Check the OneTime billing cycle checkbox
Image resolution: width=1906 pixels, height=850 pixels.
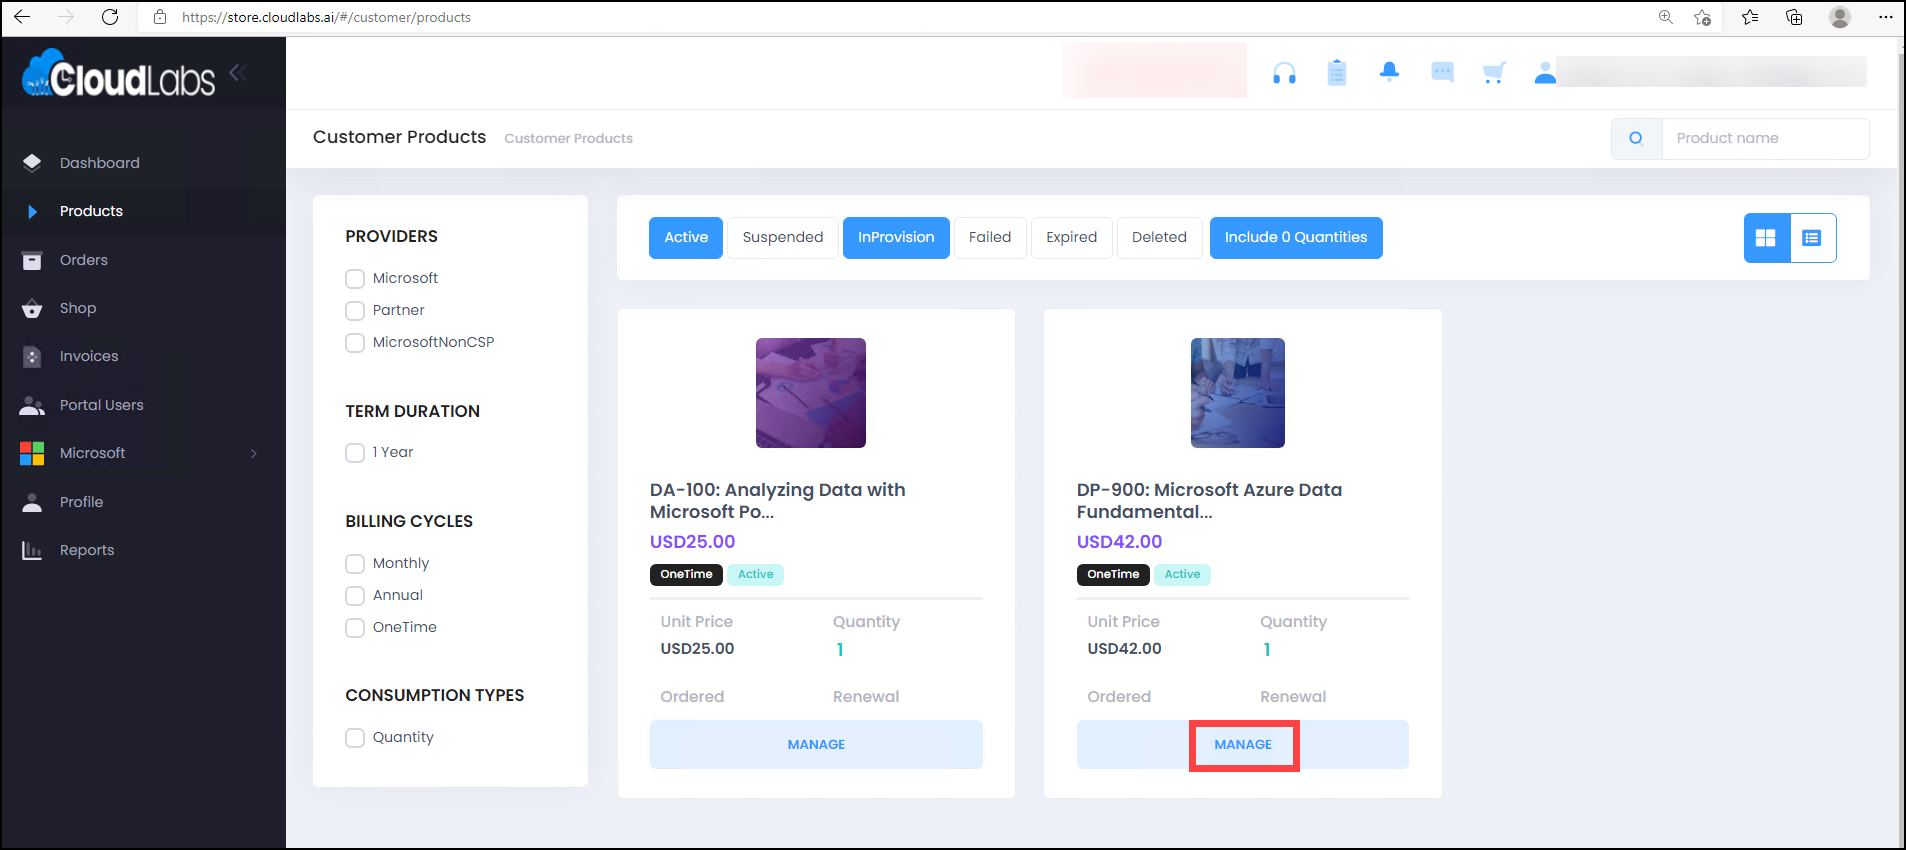pyautogui.click(x=355, y=628)
